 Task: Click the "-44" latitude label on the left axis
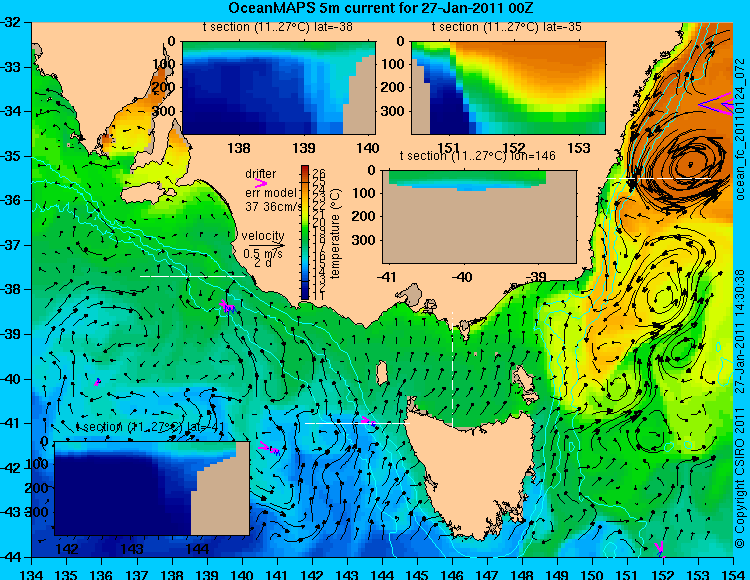coord(11,557)
